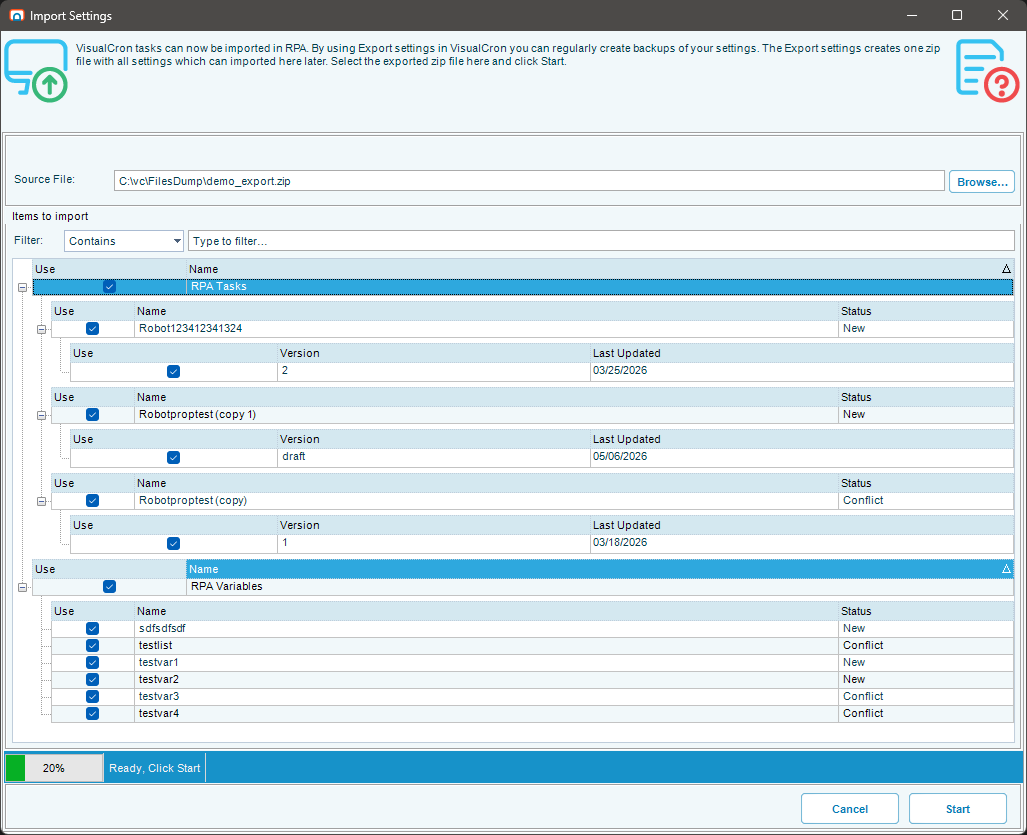Screen dimensions: 1027x835
Task: Click the Browse... button
Action: tap(981, 181)
